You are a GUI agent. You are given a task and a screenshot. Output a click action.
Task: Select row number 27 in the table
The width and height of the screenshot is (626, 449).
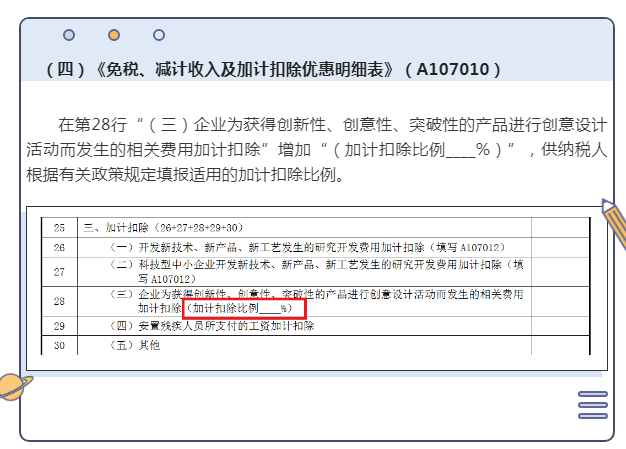tap(59, 271)
